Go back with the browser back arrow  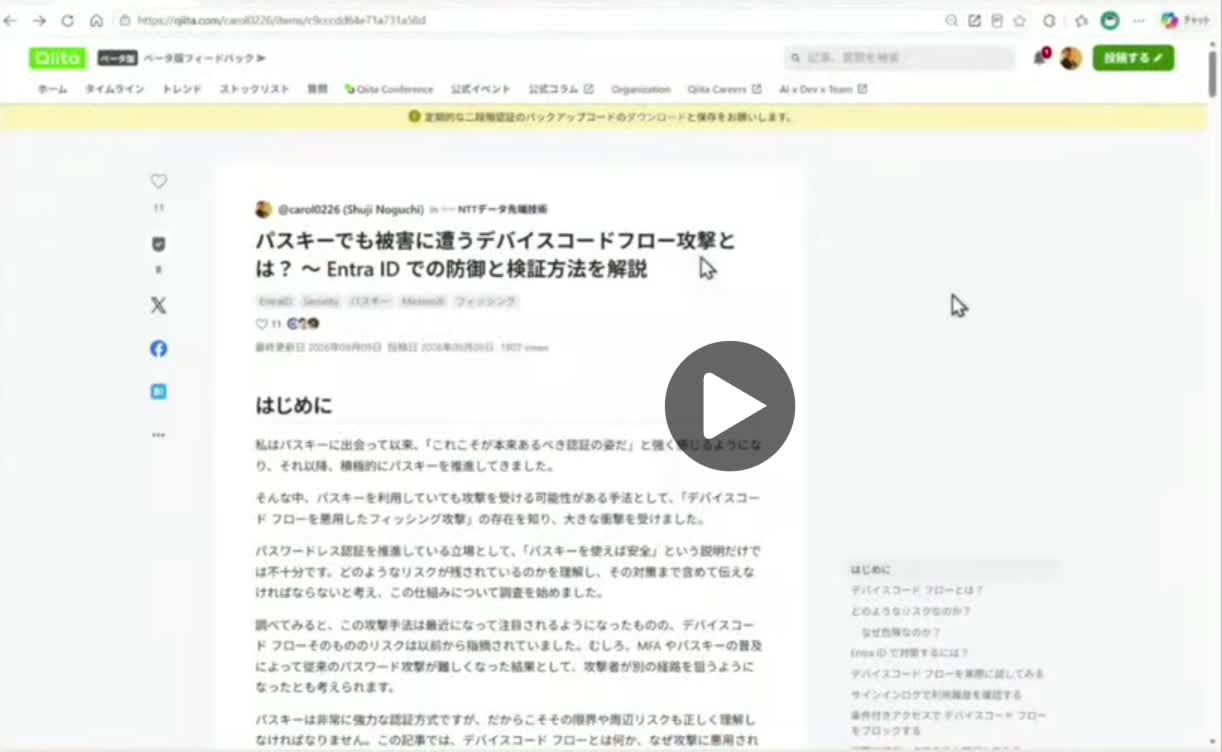[11, 20]
